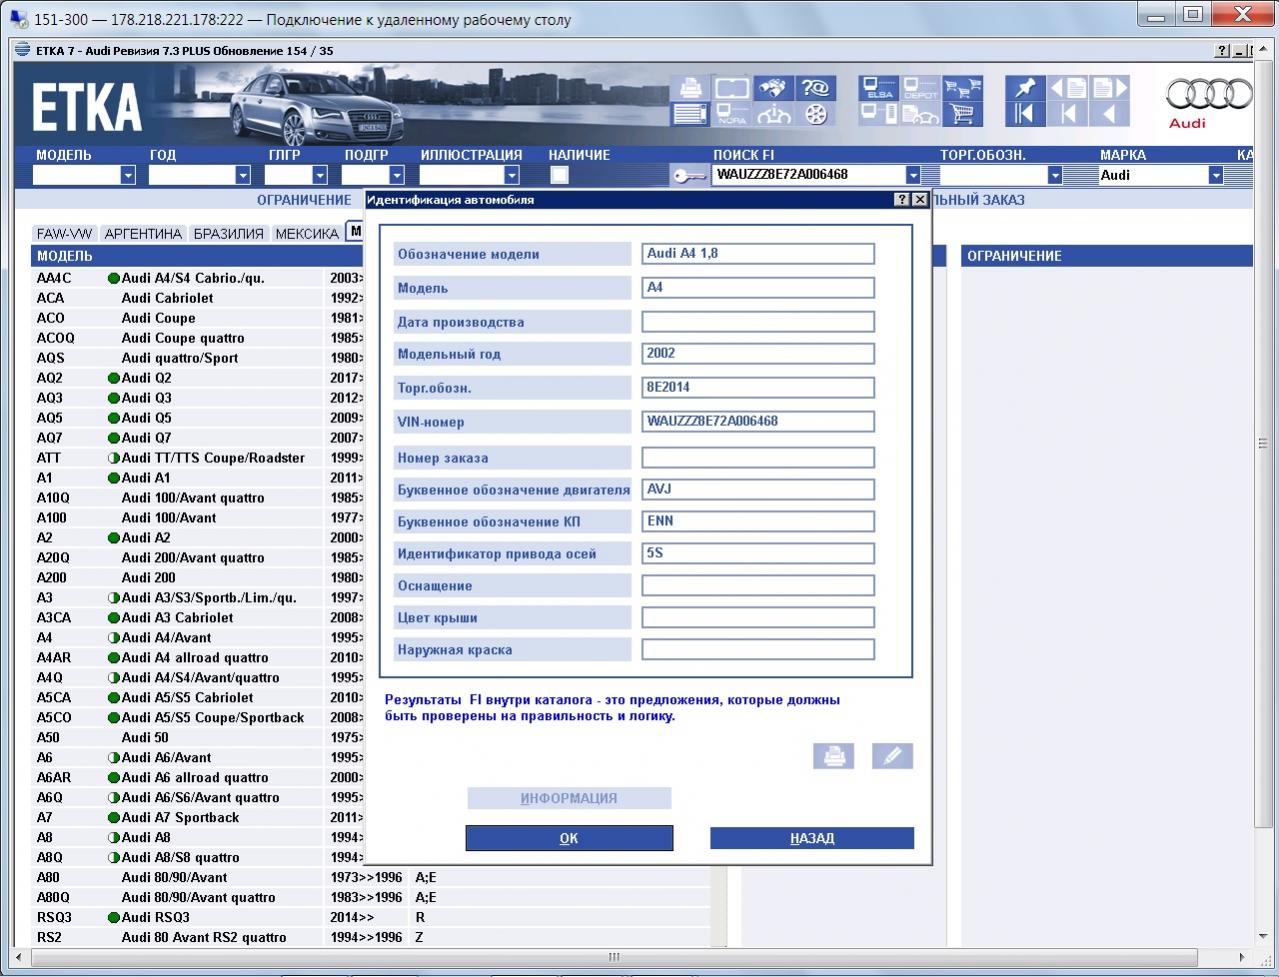1279x977 pixels.
Task: Open the ПОИСК FI VIN dropdown arrow
Action: pyautogui.click(x=912, y=175)
